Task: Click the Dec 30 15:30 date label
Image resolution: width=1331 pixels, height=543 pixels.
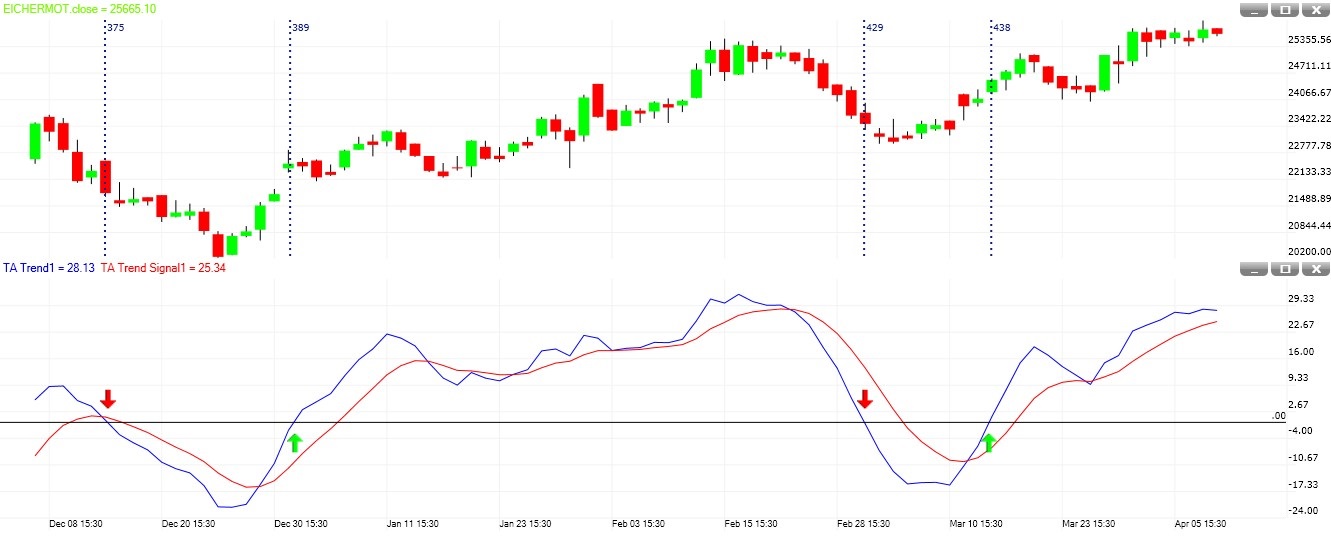Action: 302,523
